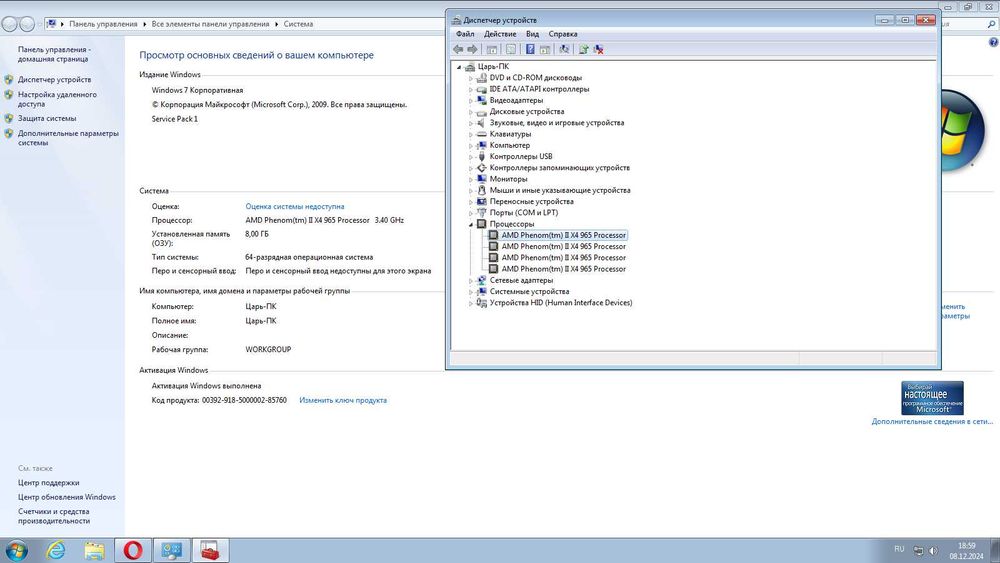Select the highlighted AMD Phenom II X4 965 entry
The width and height of the screenshot is (1000, 563).
pyautogui.click(x=564, y=235)
